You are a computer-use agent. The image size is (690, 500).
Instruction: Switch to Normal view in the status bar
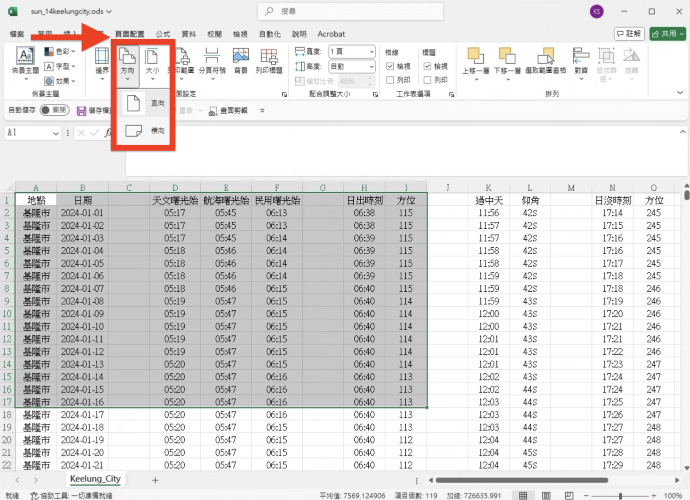pos(523,496)
